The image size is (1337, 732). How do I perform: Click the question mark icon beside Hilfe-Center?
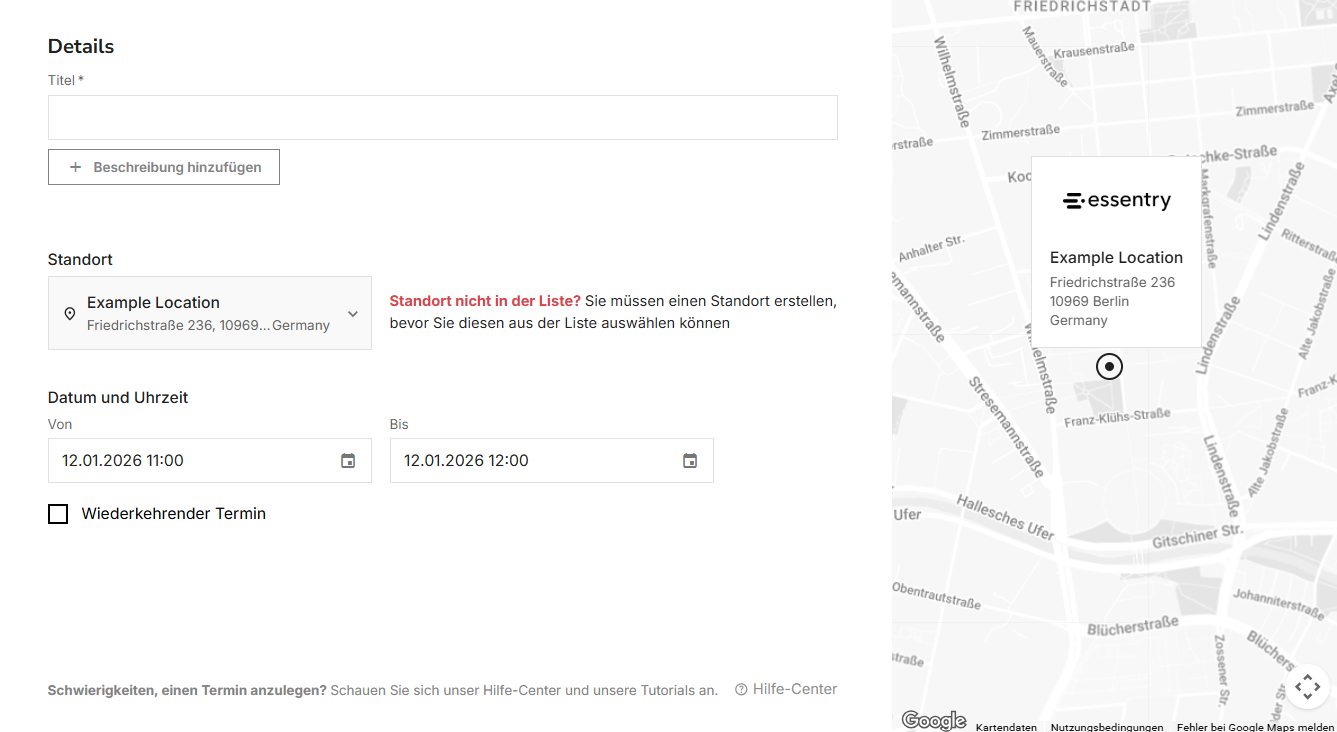click(741, 689)
